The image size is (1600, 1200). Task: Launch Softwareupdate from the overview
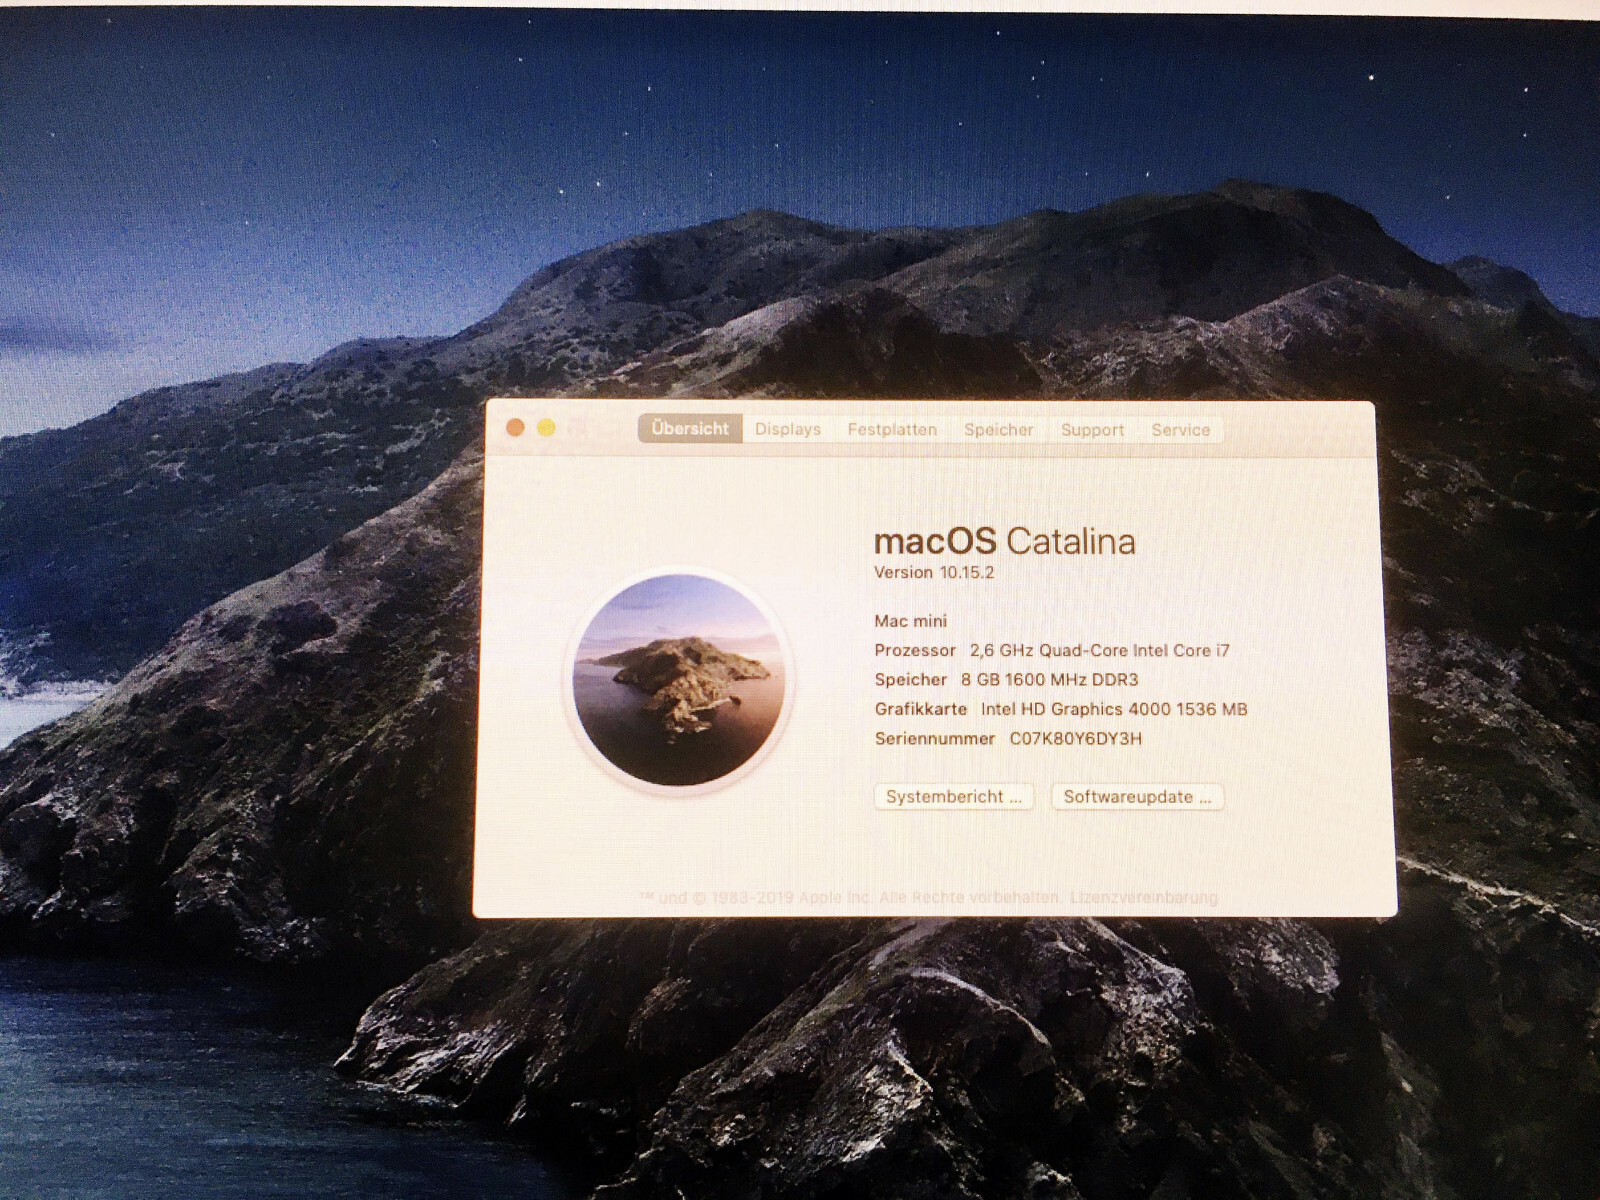point(1137,797)
